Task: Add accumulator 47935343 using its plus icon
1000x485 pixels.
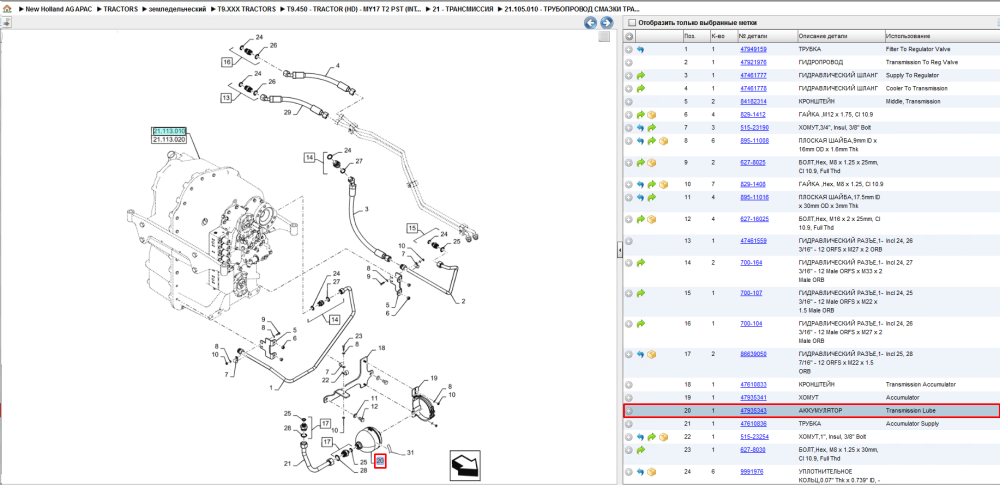Action: [629, 411]
